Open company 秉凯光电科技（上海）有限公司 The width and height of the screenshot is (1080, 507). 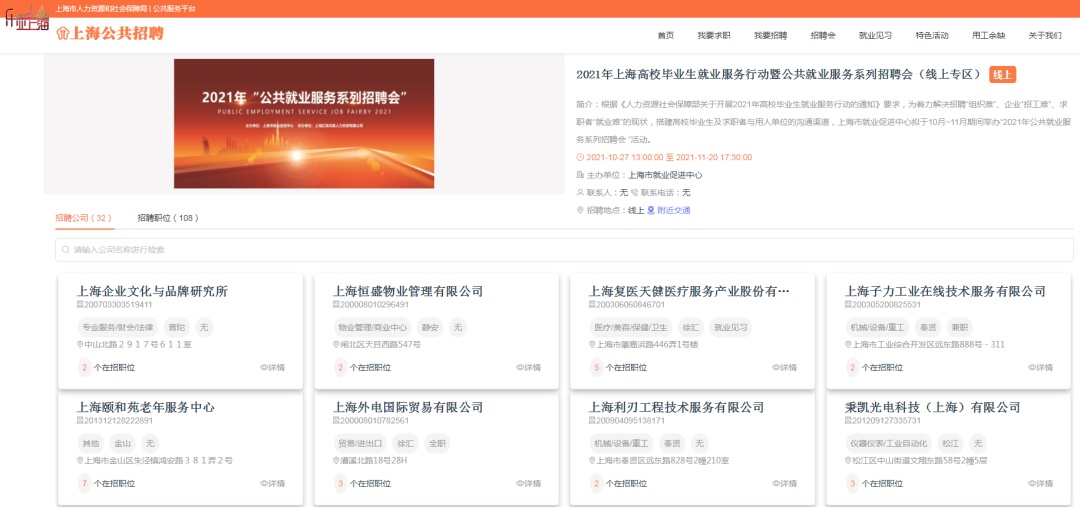pyautogui.click(x=933, y=407)
